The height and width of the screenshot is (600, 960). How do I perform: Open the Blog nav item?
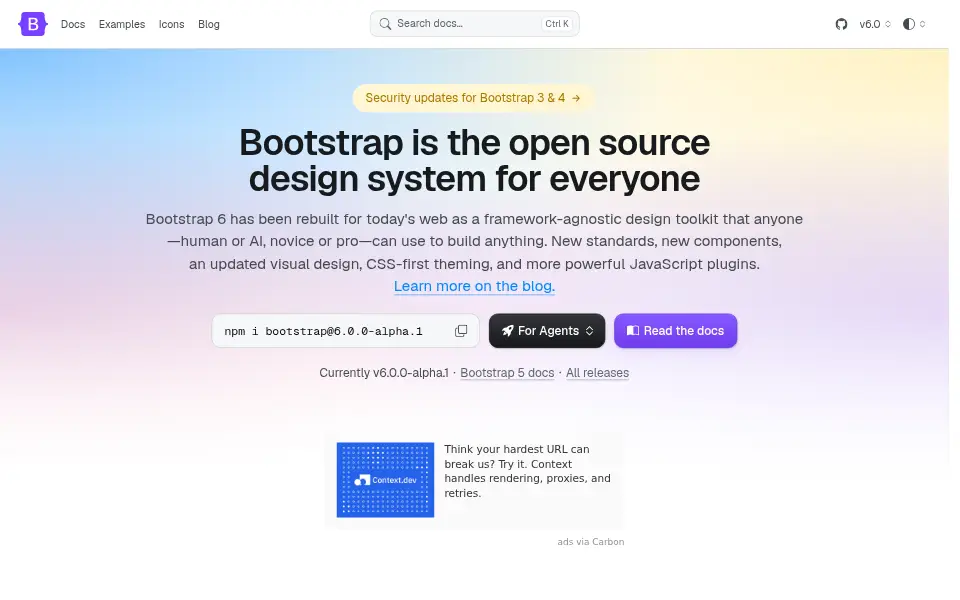click(209, 24)
